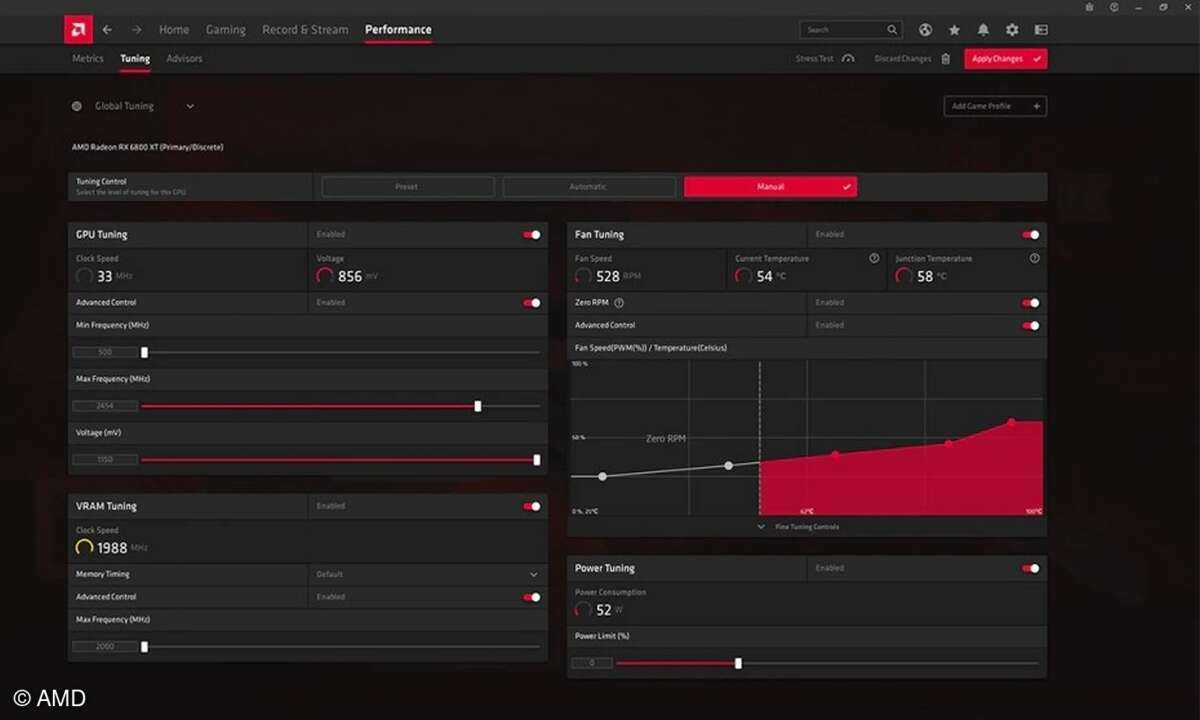Open the web browser globe icon

click(x=926, y=30)
